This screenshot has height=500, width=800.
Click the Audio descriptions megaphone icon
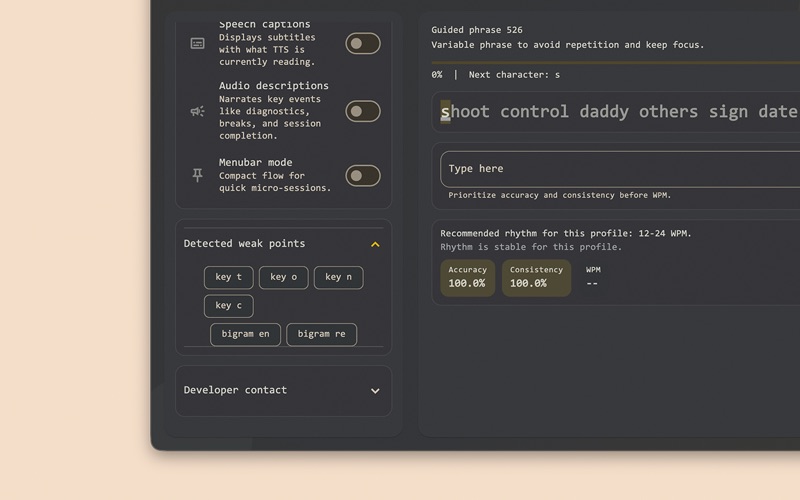click(x=197, y=111)
